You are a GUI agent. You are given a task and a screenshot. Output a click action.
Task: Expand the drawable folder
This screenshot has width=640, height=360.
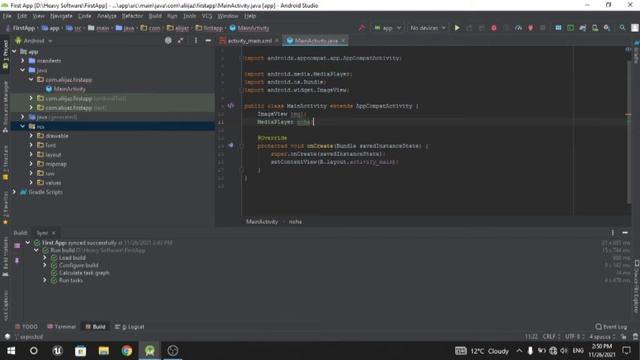click(31, 136)
